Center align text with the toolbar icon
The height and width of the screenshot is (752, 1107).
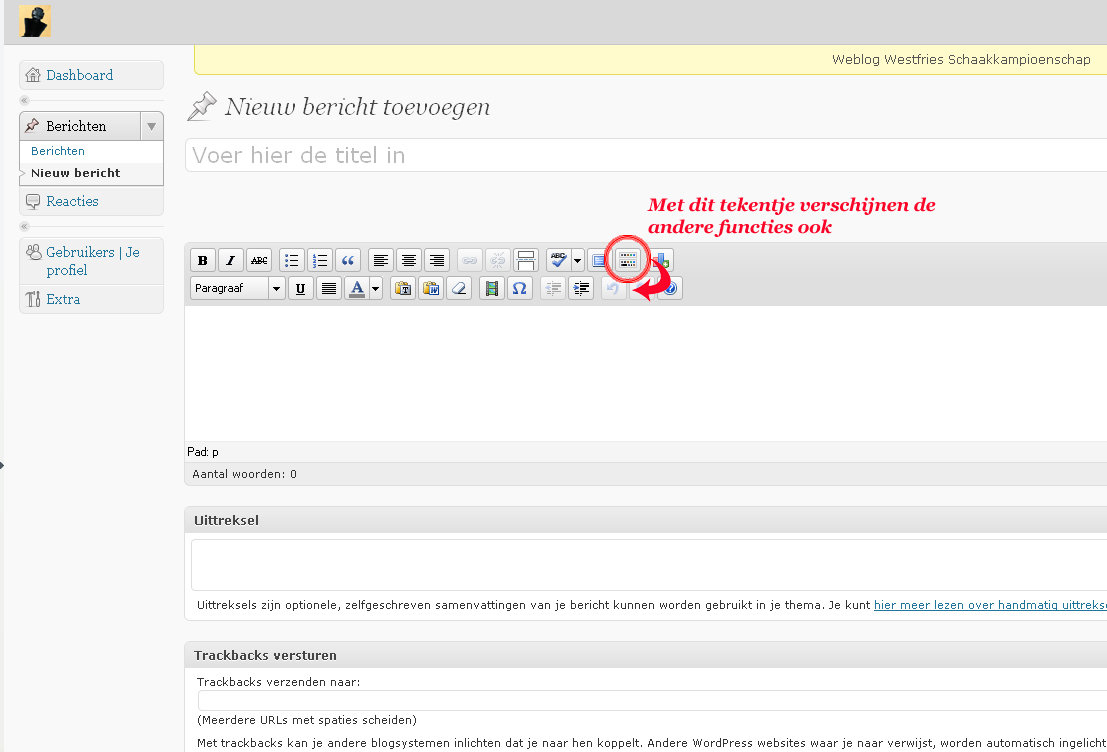pyautogui.click(x=409, y=261)
